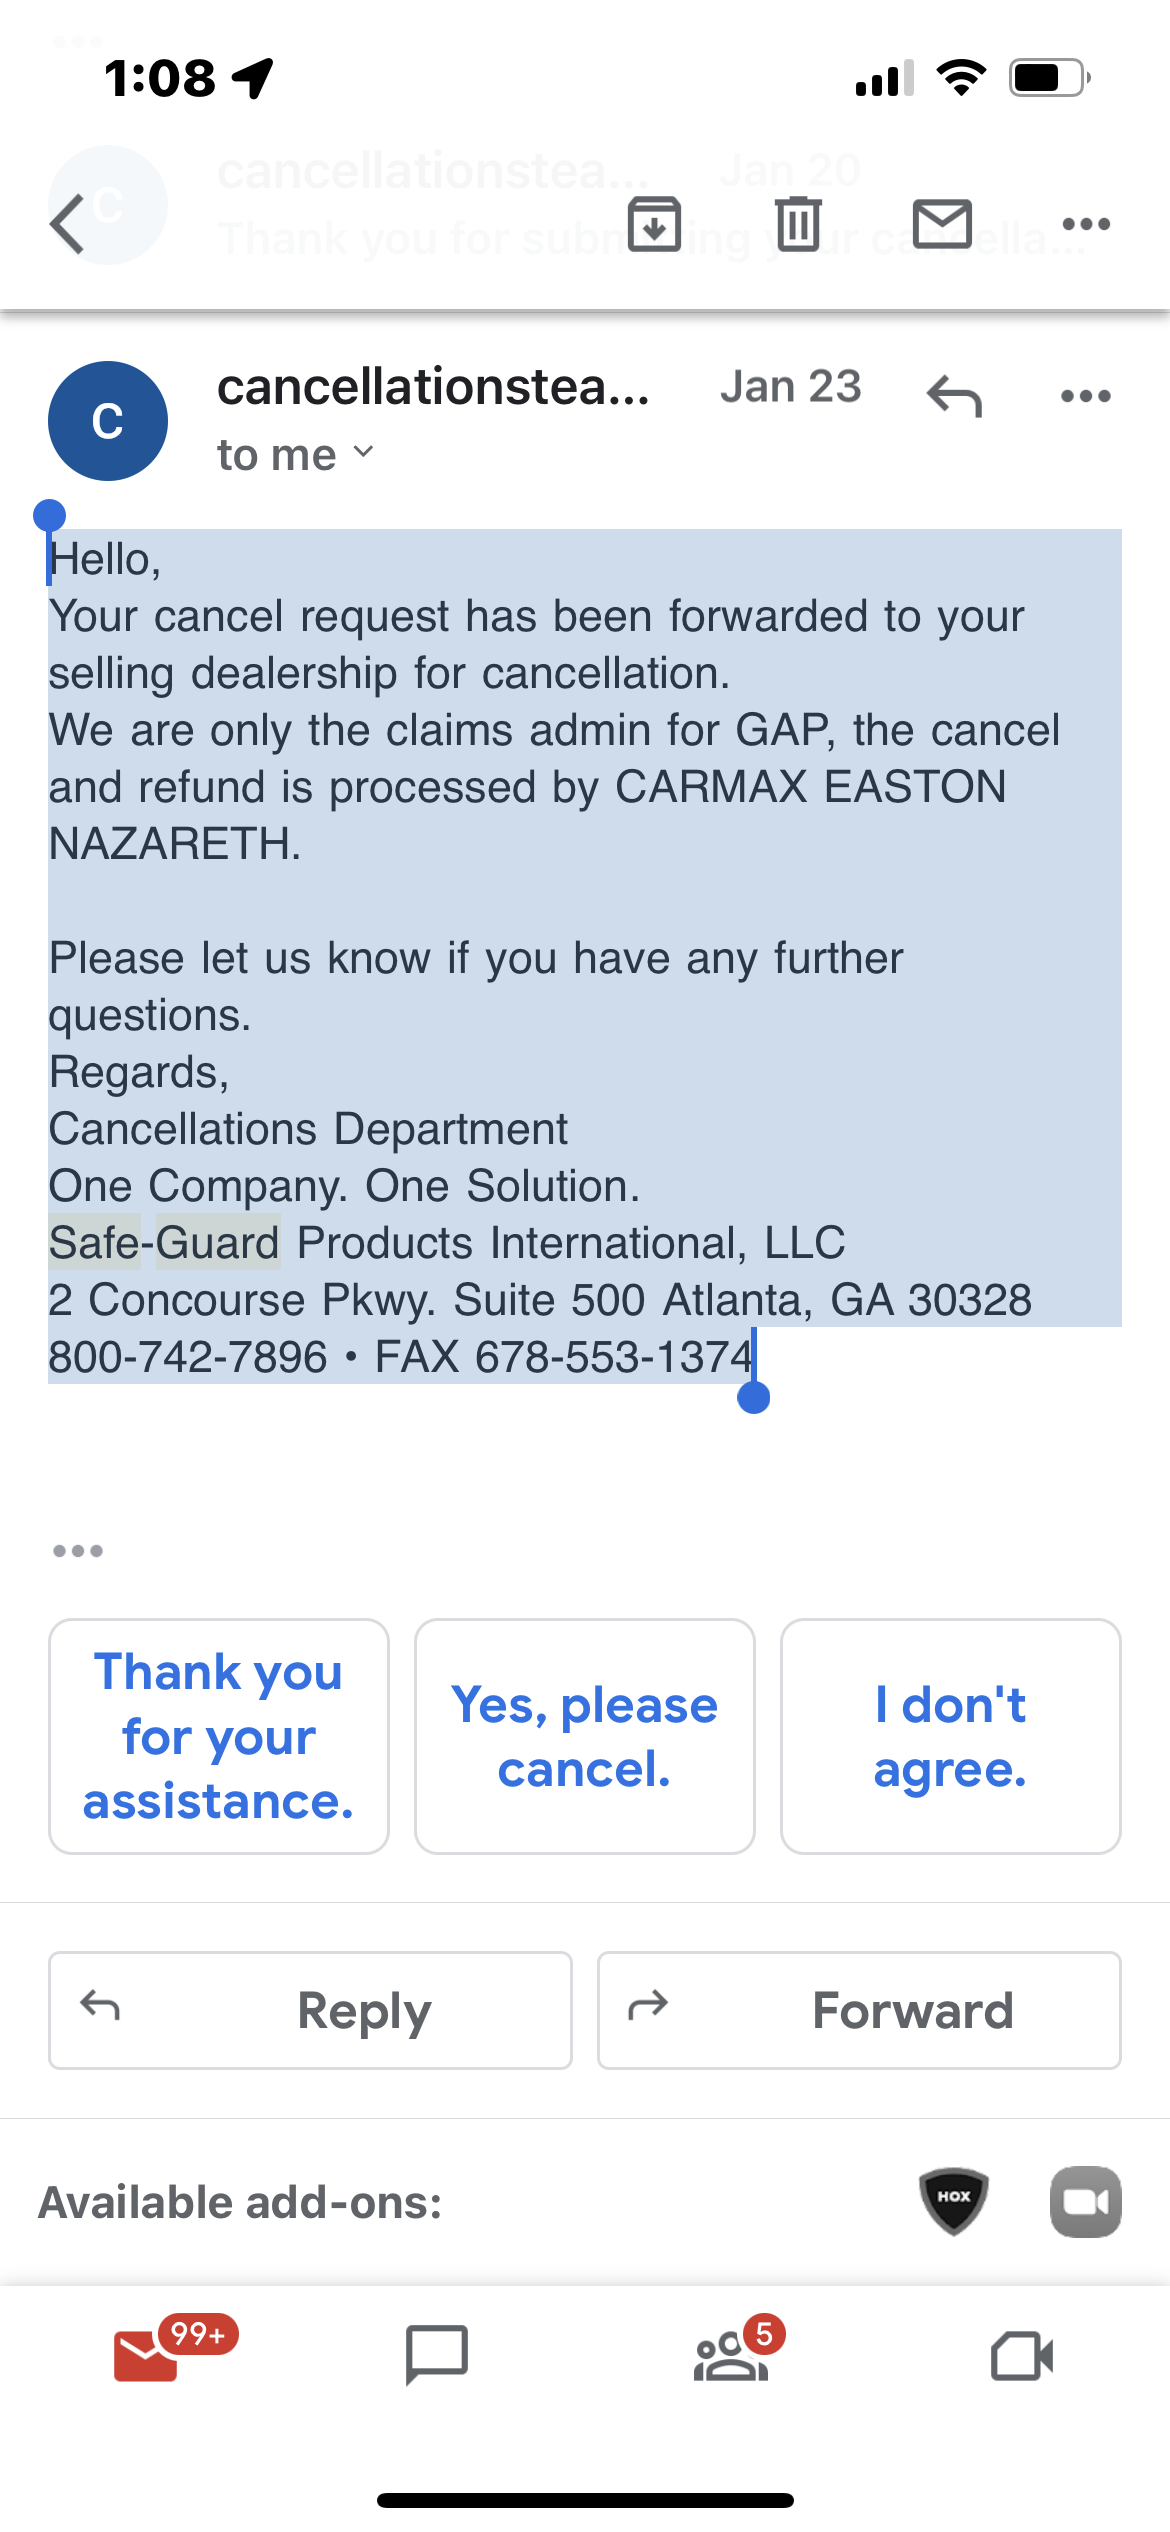Go back to the inbox list
Screen dimensions: 1170x2532
(x=67, y=222)
